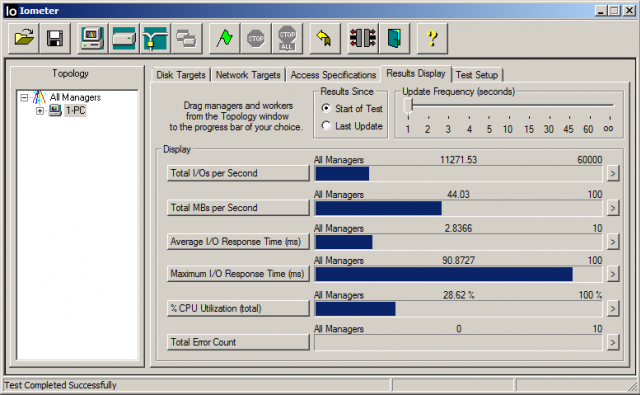This screenshot has height=395, width=640.
Task: Go to the Test Setup tab
Action: pyautogui.click(x=477, y=75)
